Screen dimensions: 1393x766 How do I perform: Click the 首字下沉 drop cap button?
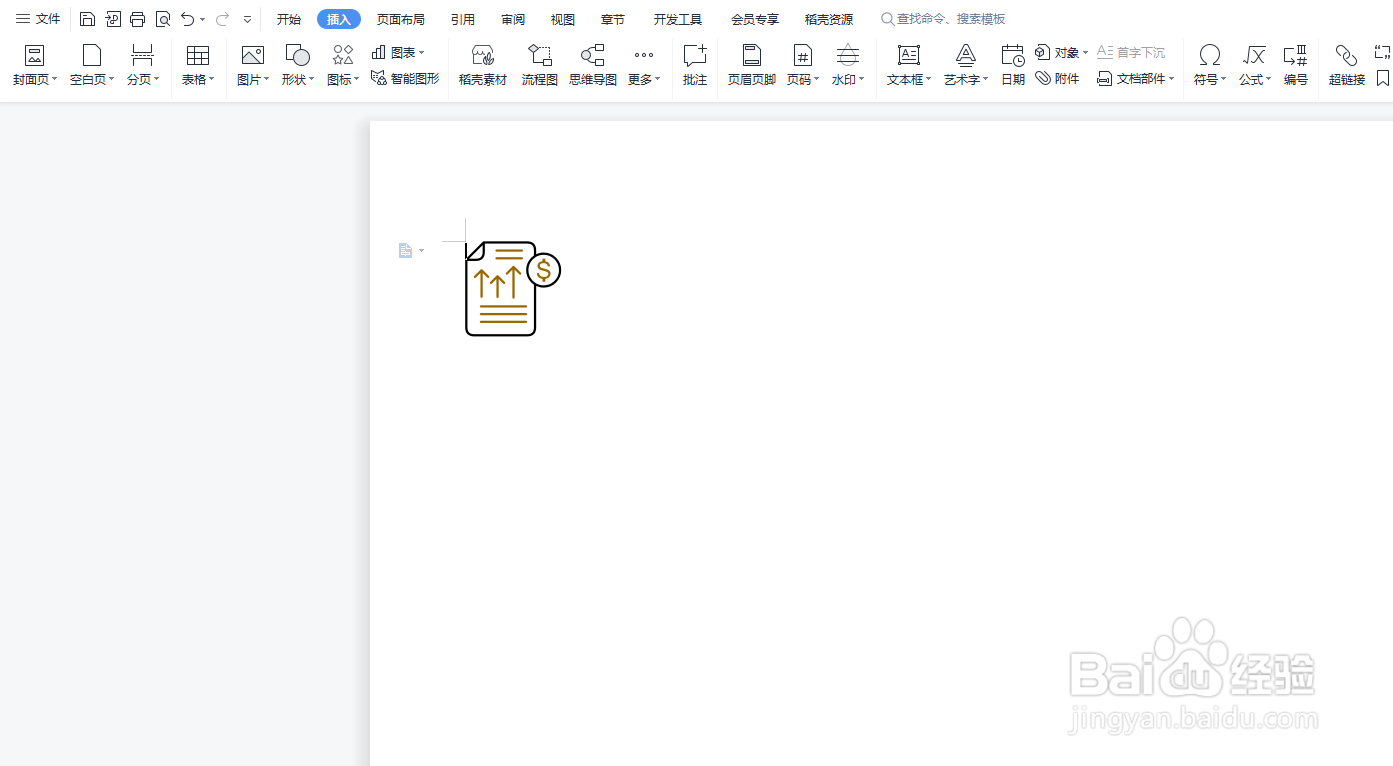(x=1131, y=52)
